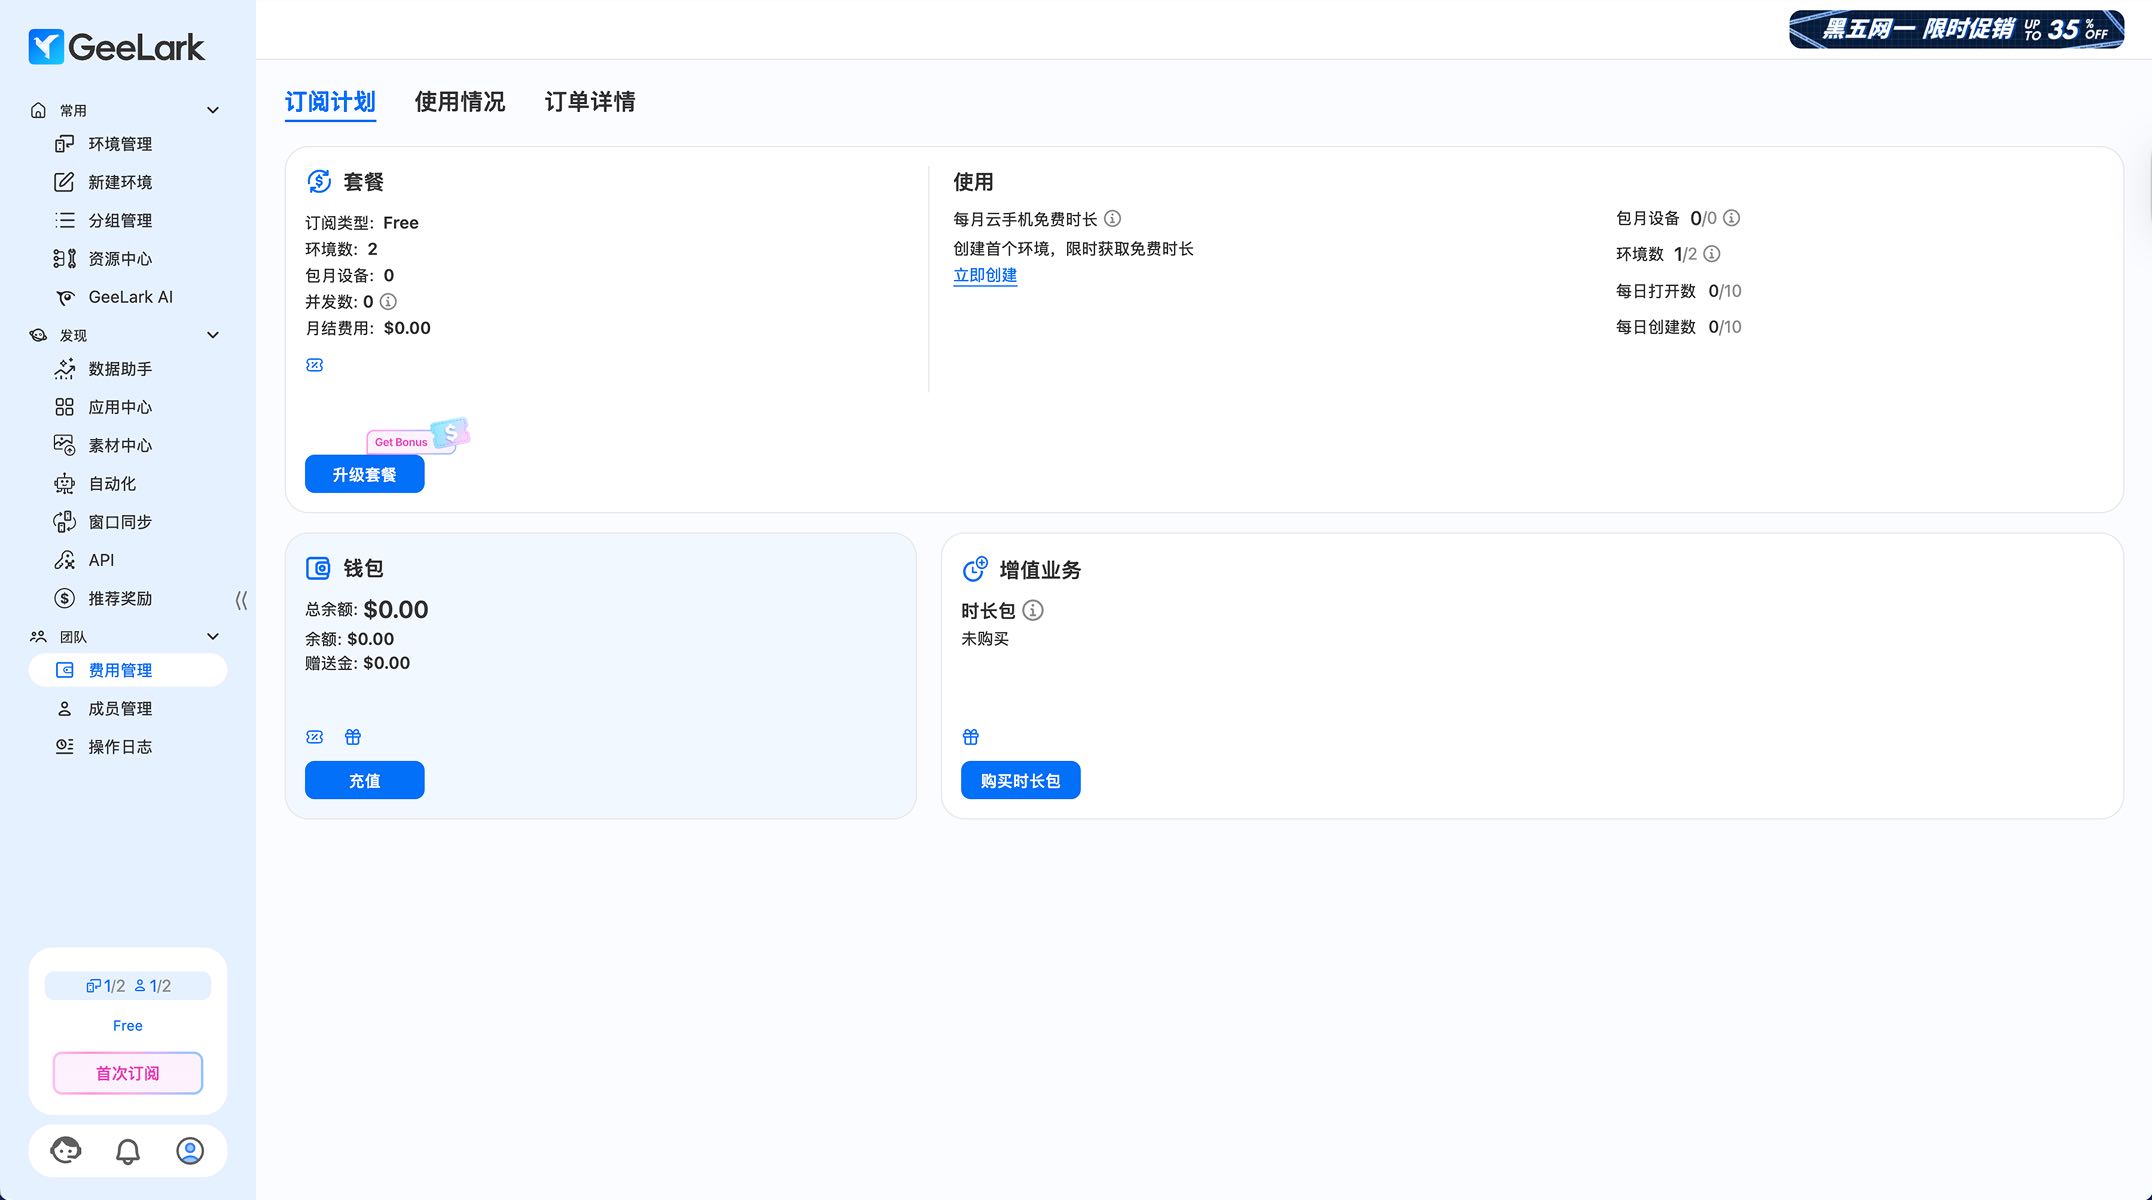Switch to the 订单详情 tab
Screen dimensions: 2152x1200
click(590, 102)
